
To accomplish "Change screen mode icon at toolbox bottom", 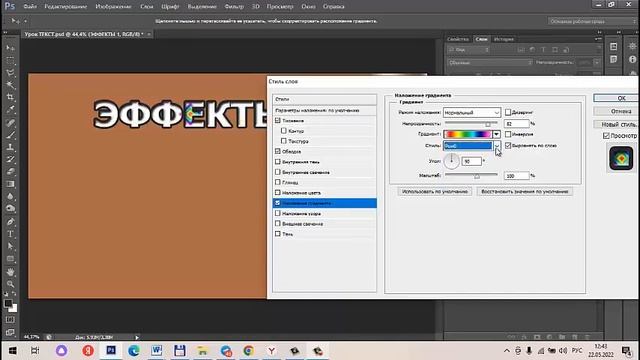I will [x=10, y=332].
